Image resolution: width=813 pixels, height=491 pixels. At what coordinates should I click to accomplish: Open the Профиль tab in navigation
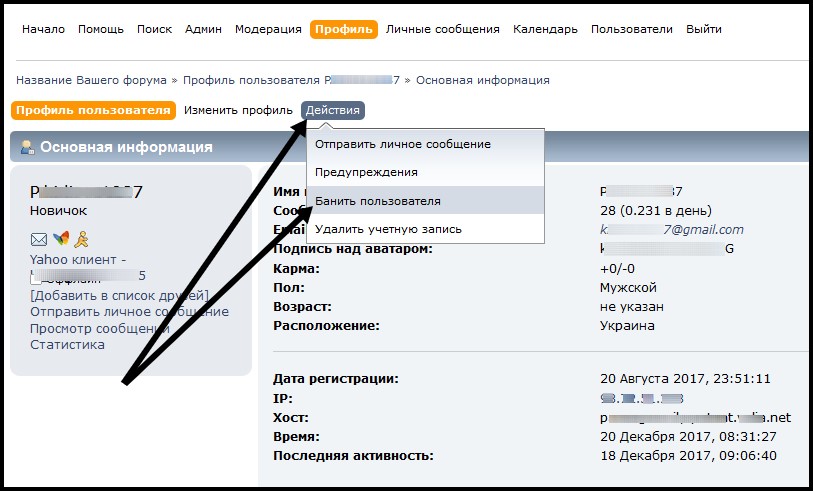(x=344, y=29)
